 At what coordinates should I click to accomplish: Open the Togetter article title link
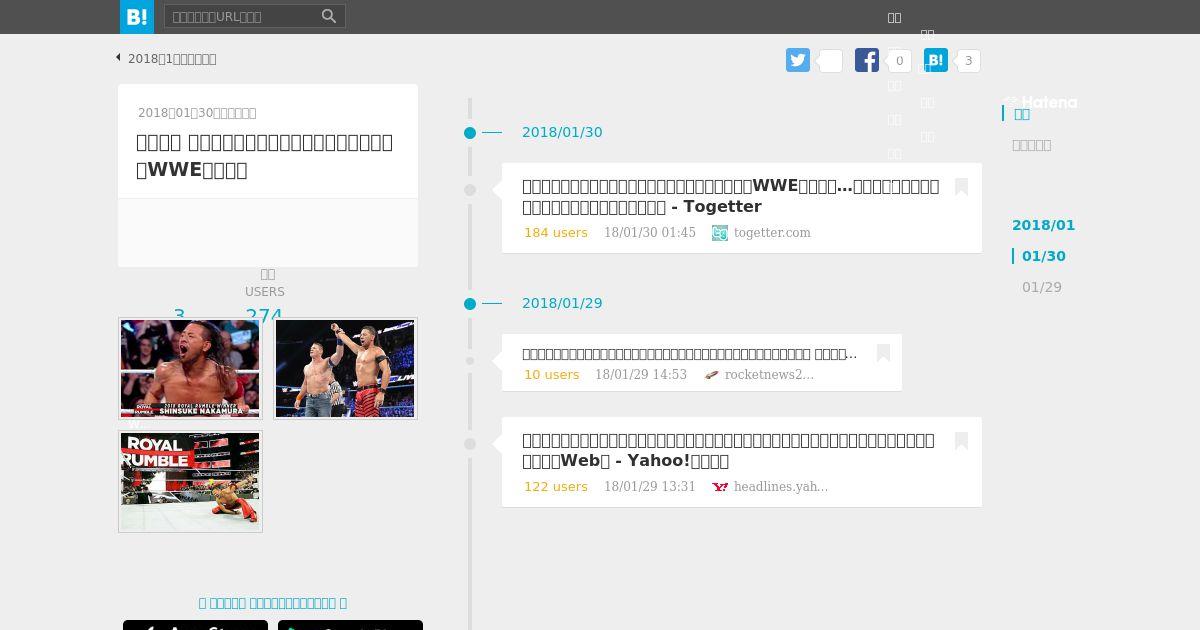(730, 196)
